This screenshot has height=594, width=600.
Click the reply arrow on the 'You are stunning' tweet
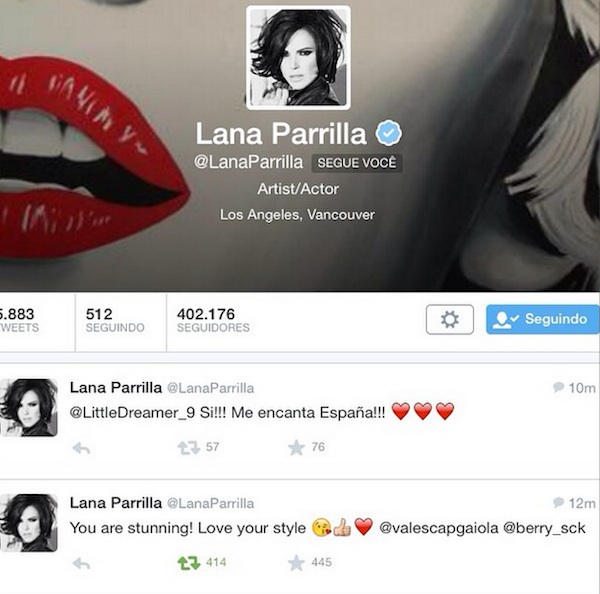coord(81,563)
